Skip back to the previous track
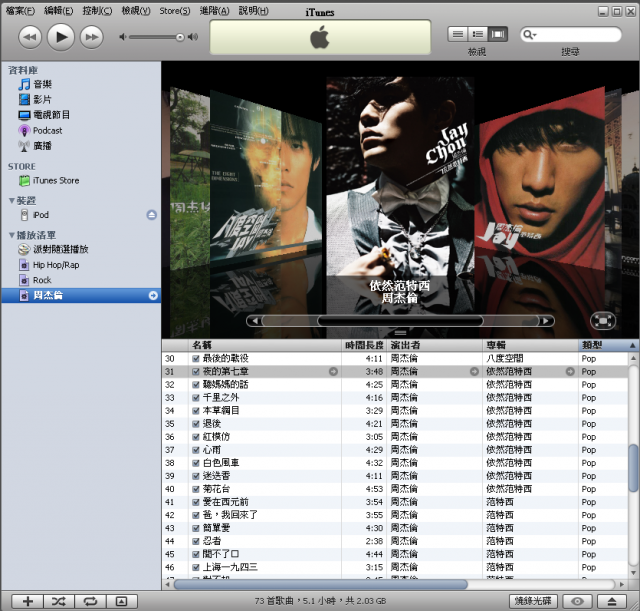Viewport: 640px width, 611px height. click(x=30, y=37)
